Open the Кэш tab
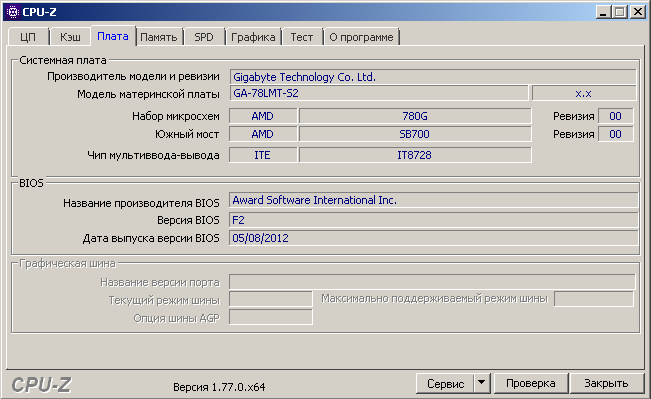 70,37
